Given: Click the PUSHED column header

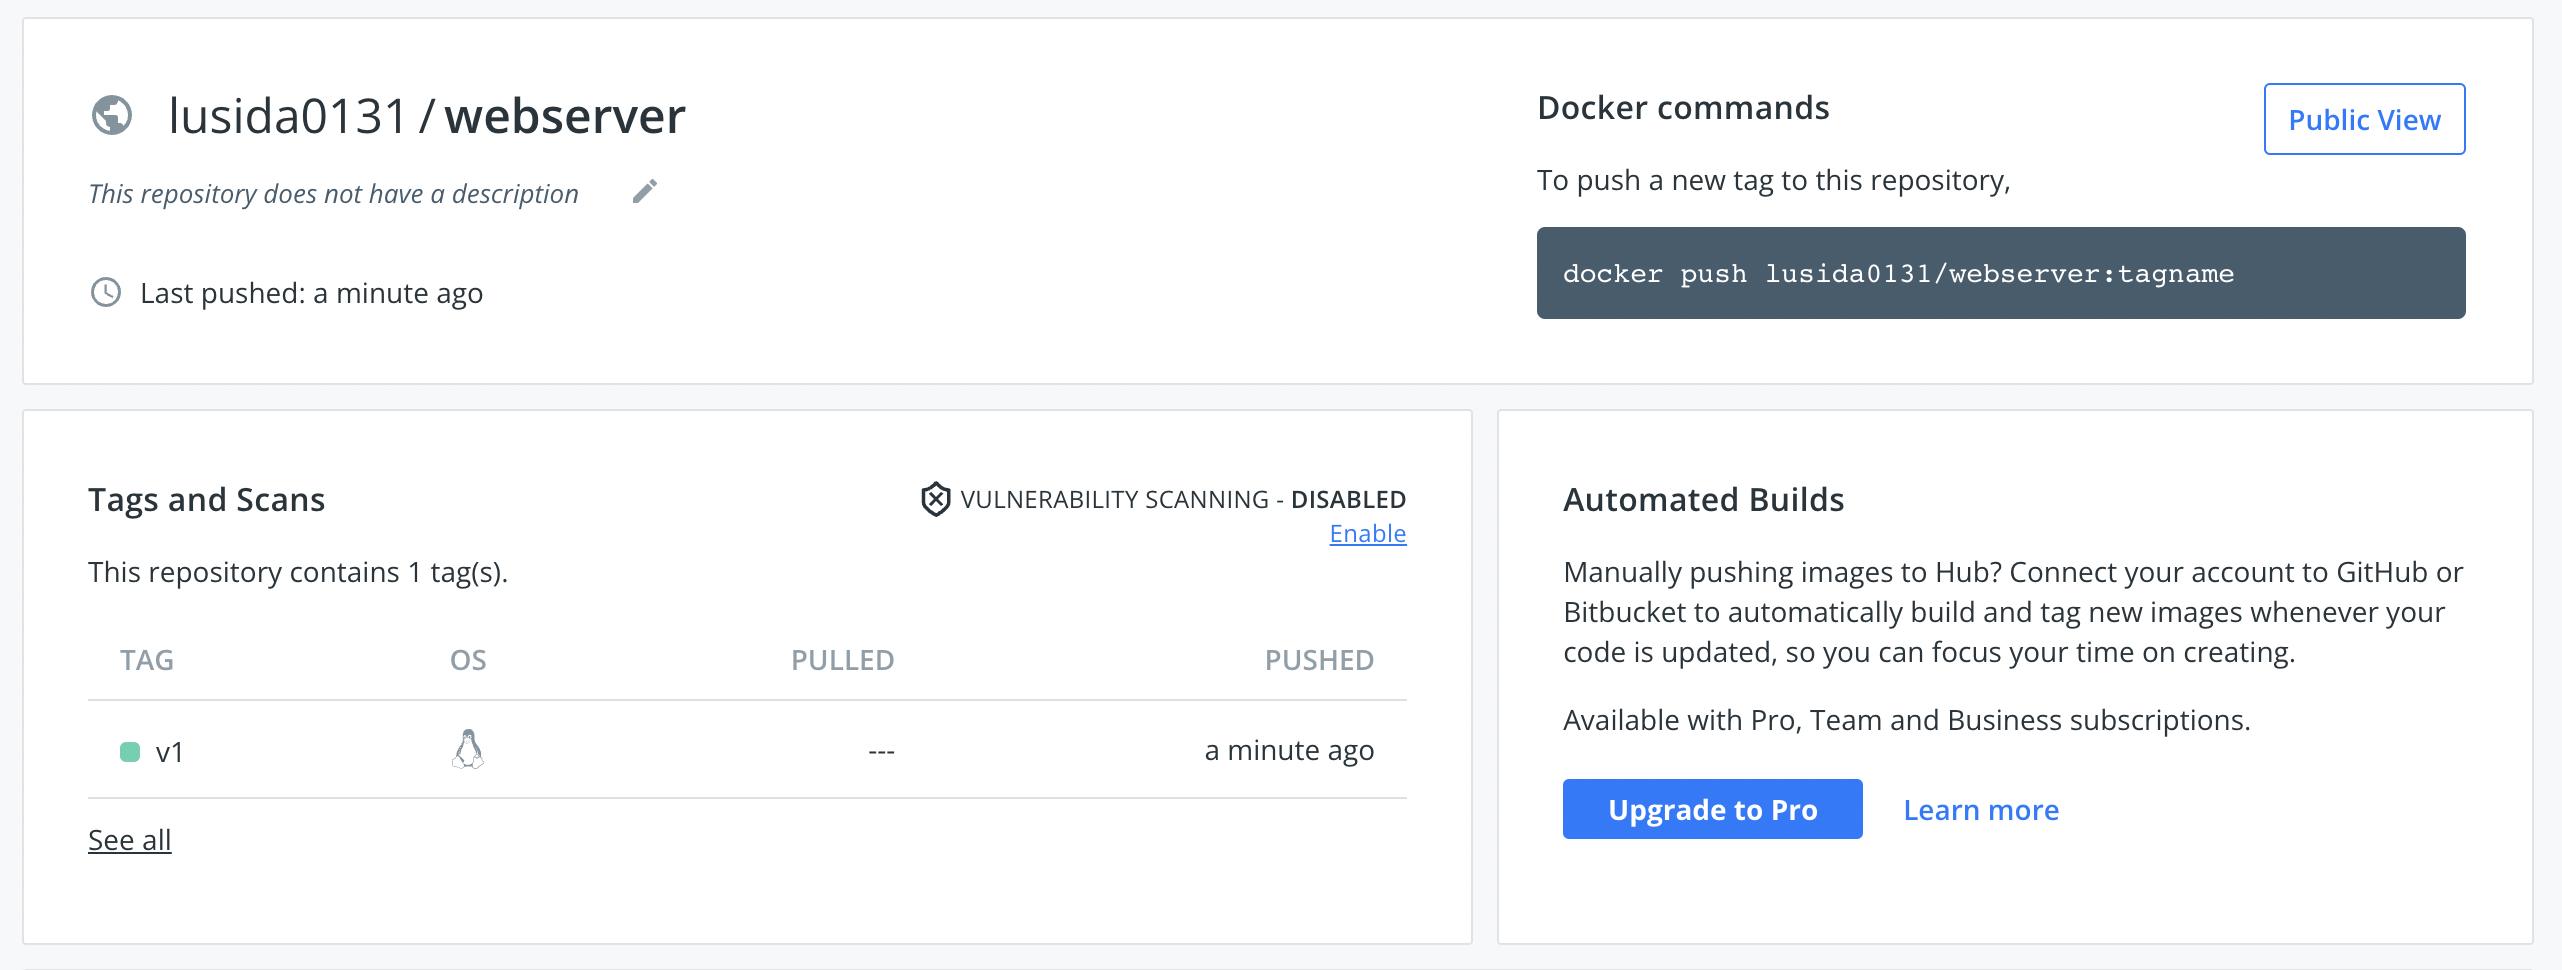Looking at the screenshot, I should (x=1319, y=660).
